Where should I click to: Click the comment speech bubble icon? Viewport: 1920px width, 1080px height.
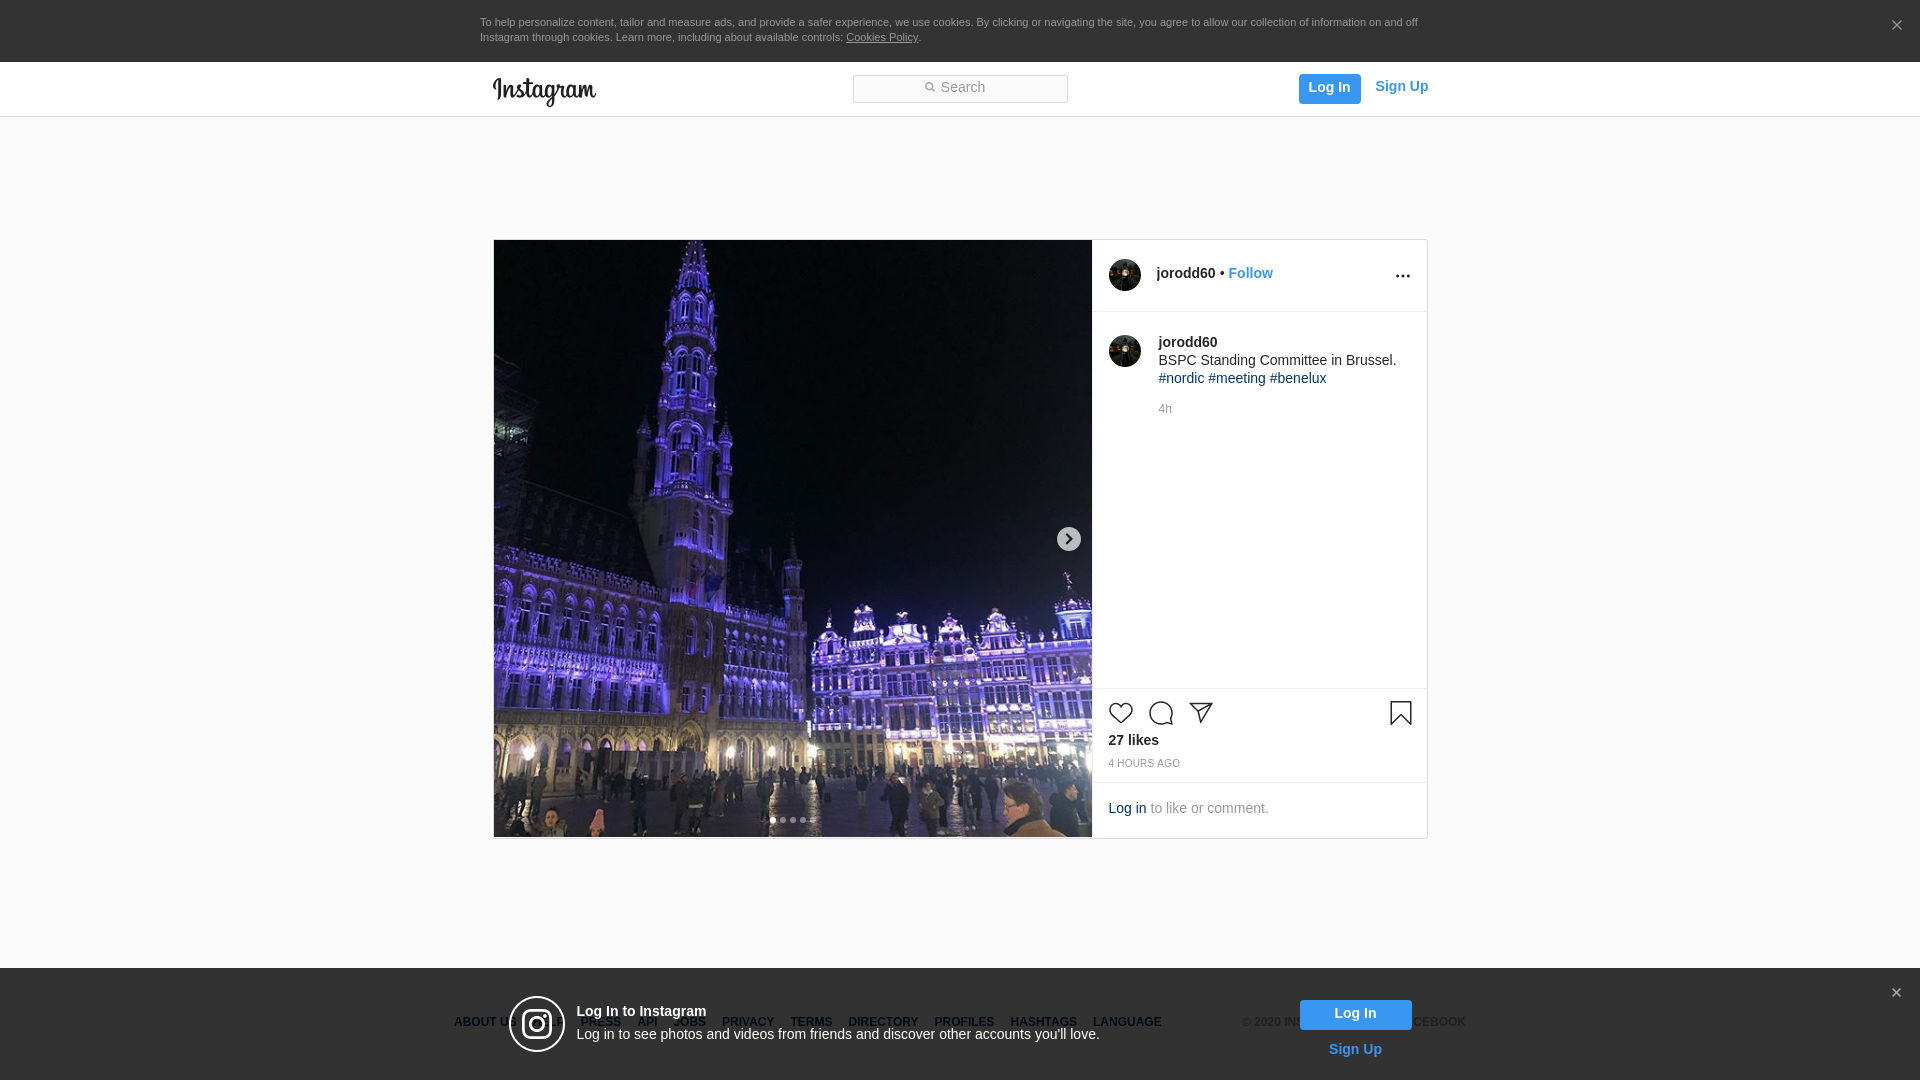tap(1160, 713)
